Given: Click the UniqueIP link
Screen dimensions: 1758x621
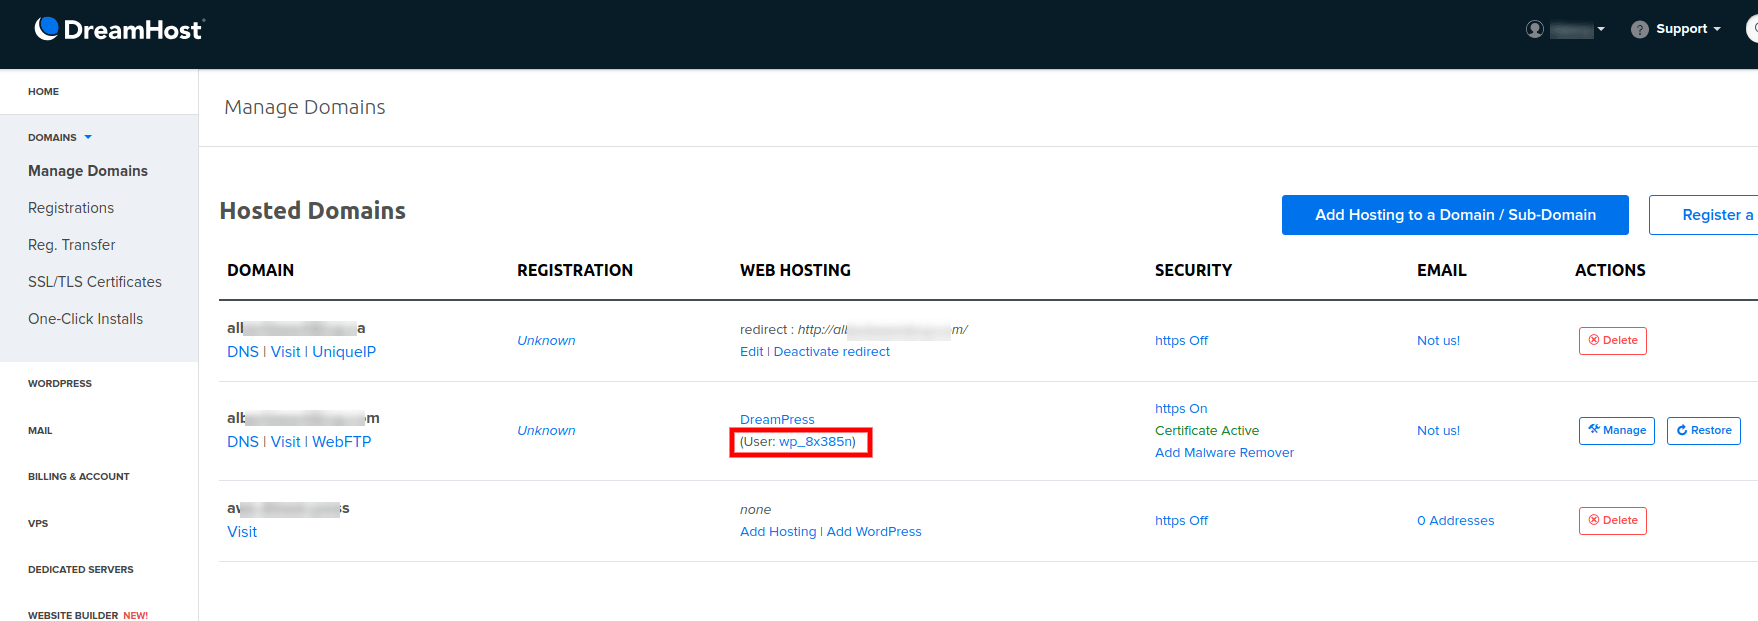Looking at the screenshot, I should coord(344,352).
